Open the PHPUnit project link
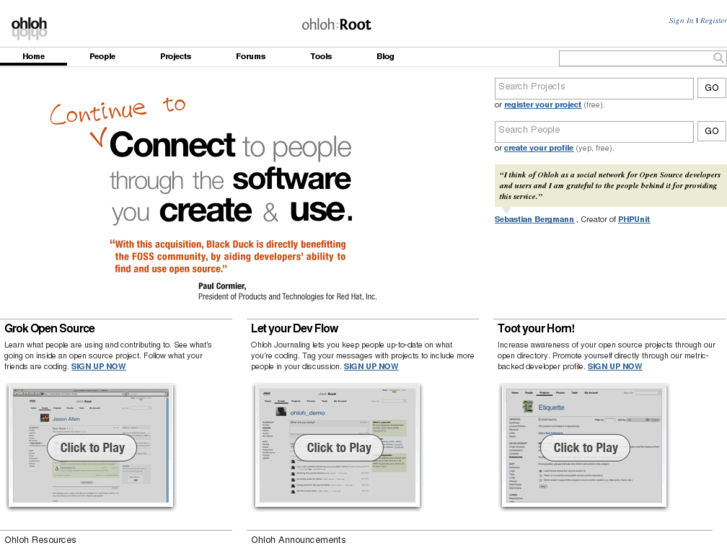Viewport: 727px width, 545px height. pos(634,219)
